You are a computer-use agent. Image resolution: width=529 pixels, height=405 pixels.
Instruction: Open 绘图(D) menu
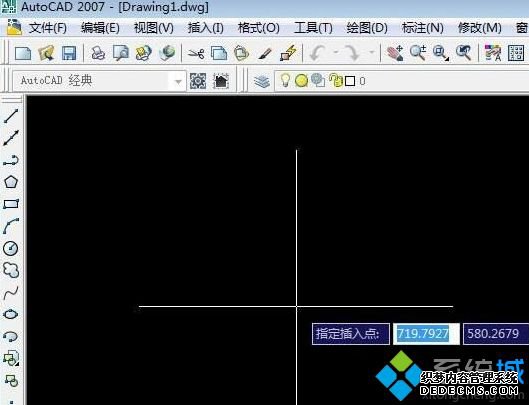(367, 28)
